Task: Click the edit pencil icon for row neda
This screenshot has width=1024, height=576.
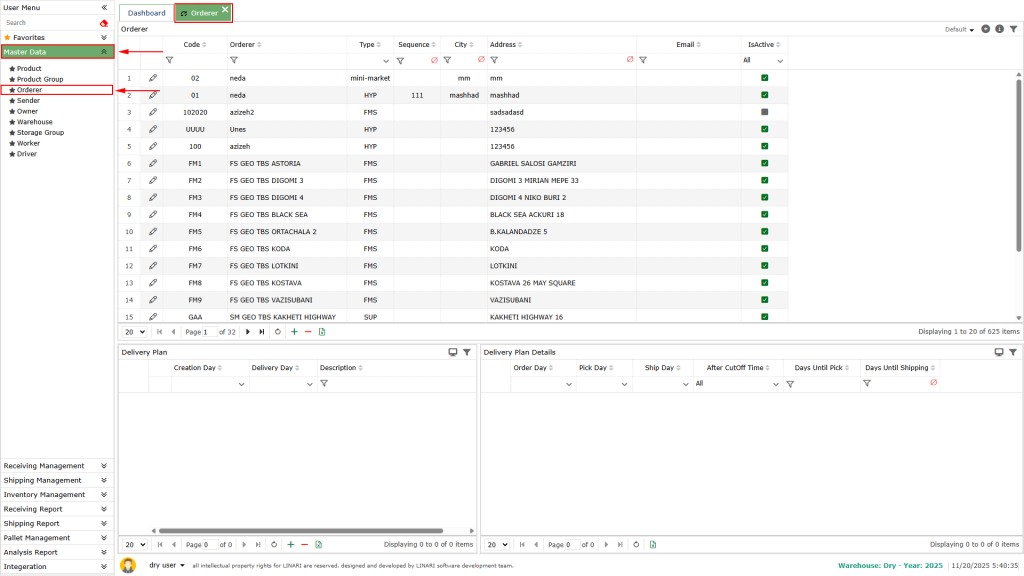Action: pos(152,78)
